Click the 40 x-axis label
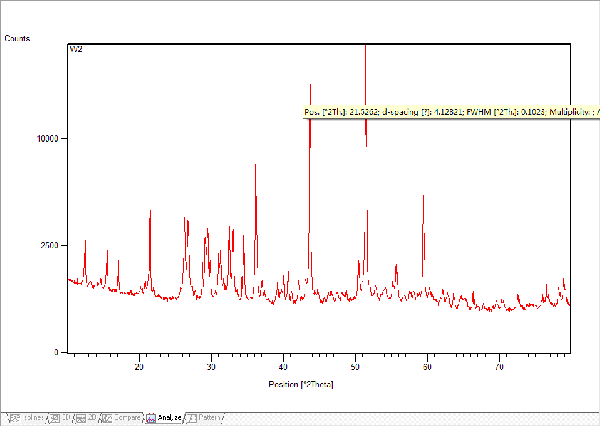This screenshot has height=426, width=600. click(x=283, y=367)
